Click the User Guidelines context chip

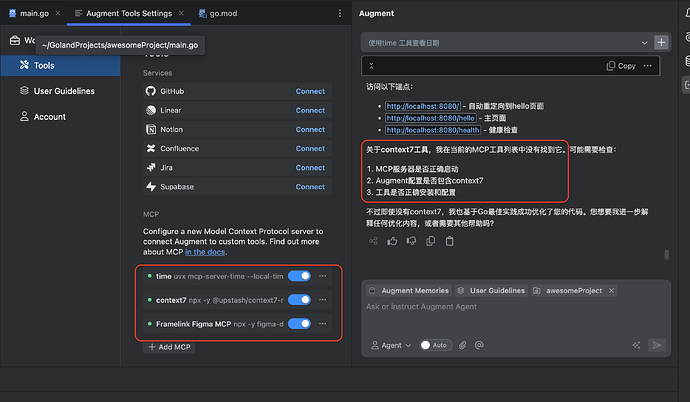point(492,291)
